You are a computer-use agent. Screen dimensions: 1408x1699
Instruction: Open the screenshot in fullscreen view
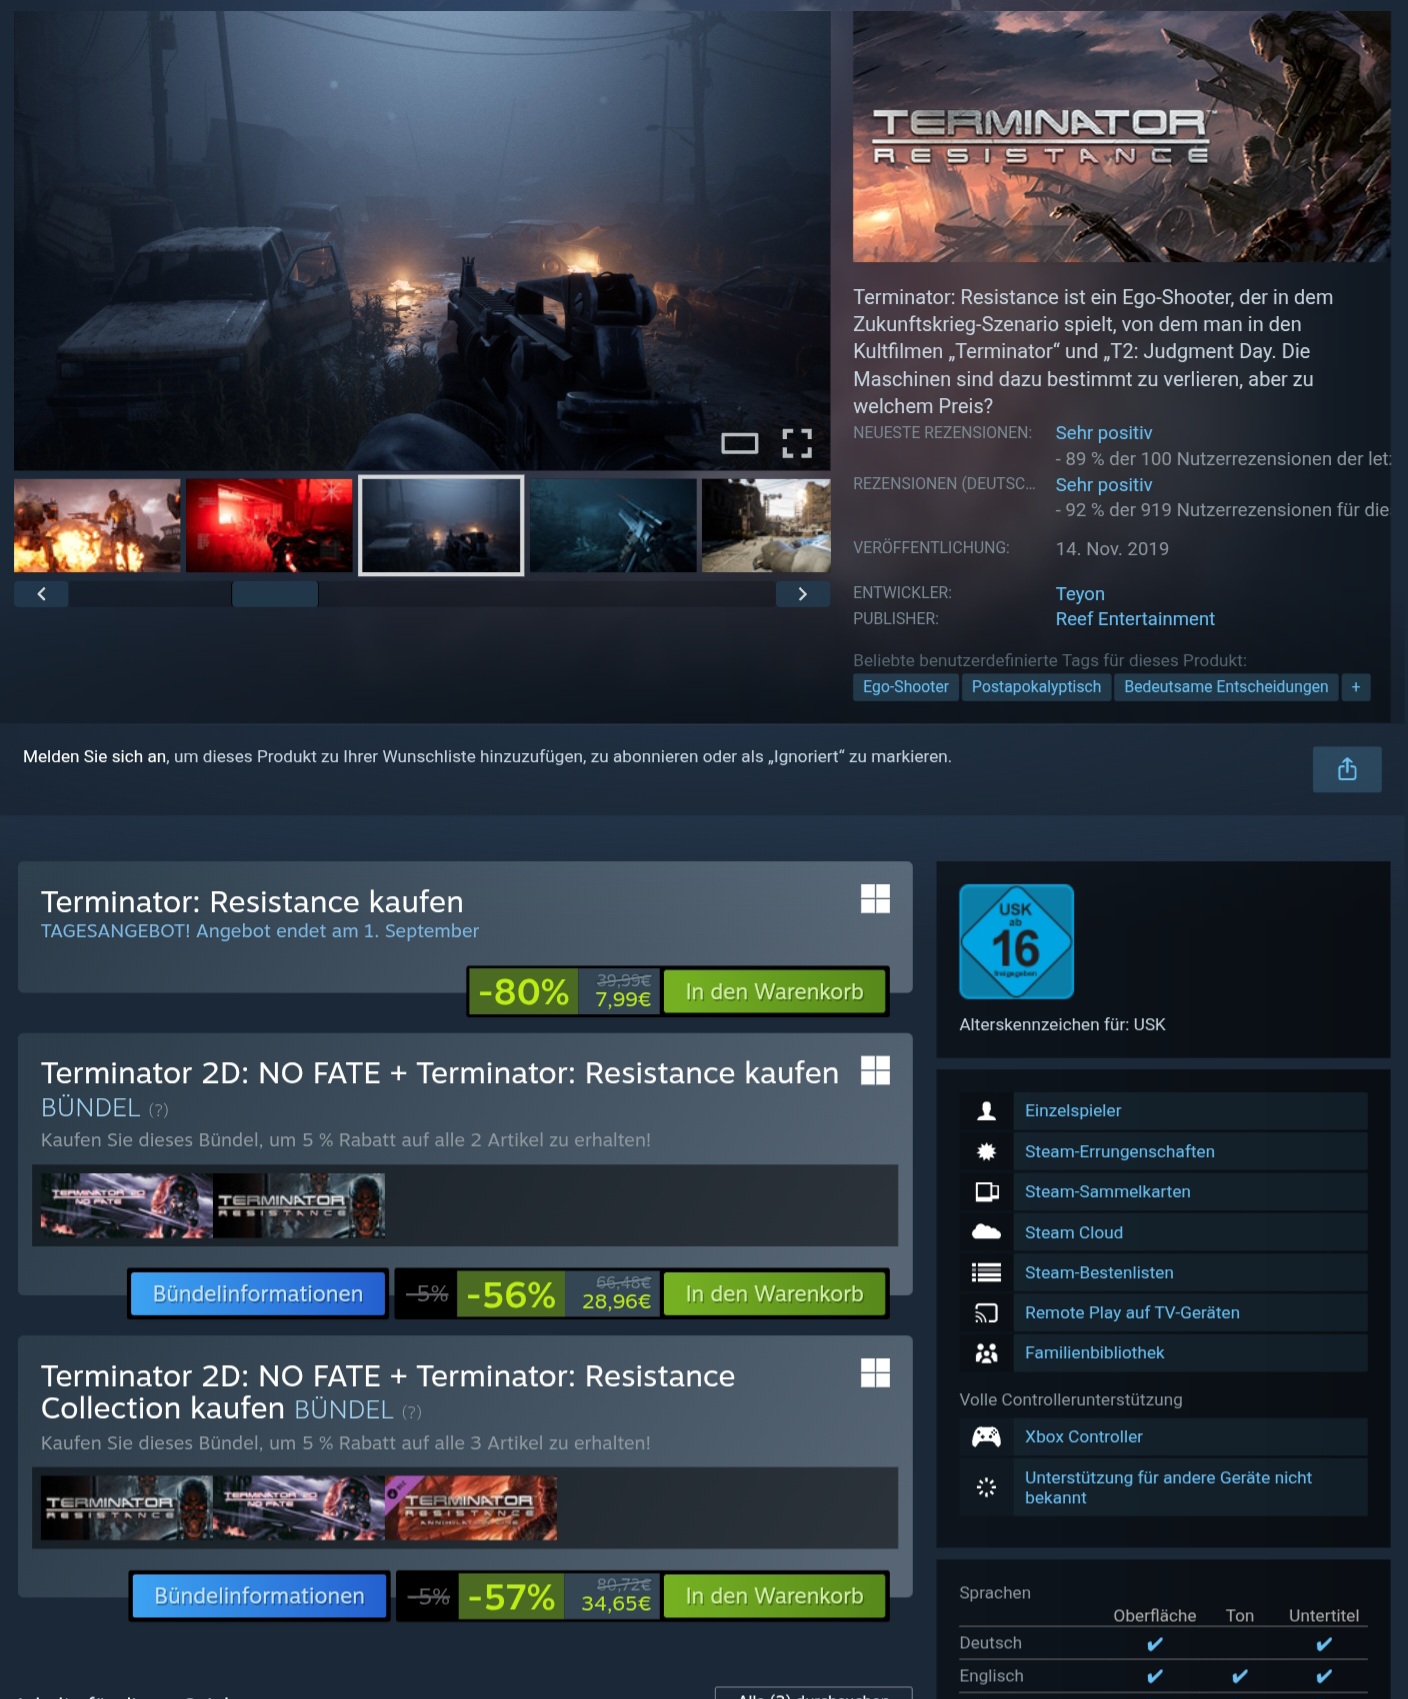(797, 443)
